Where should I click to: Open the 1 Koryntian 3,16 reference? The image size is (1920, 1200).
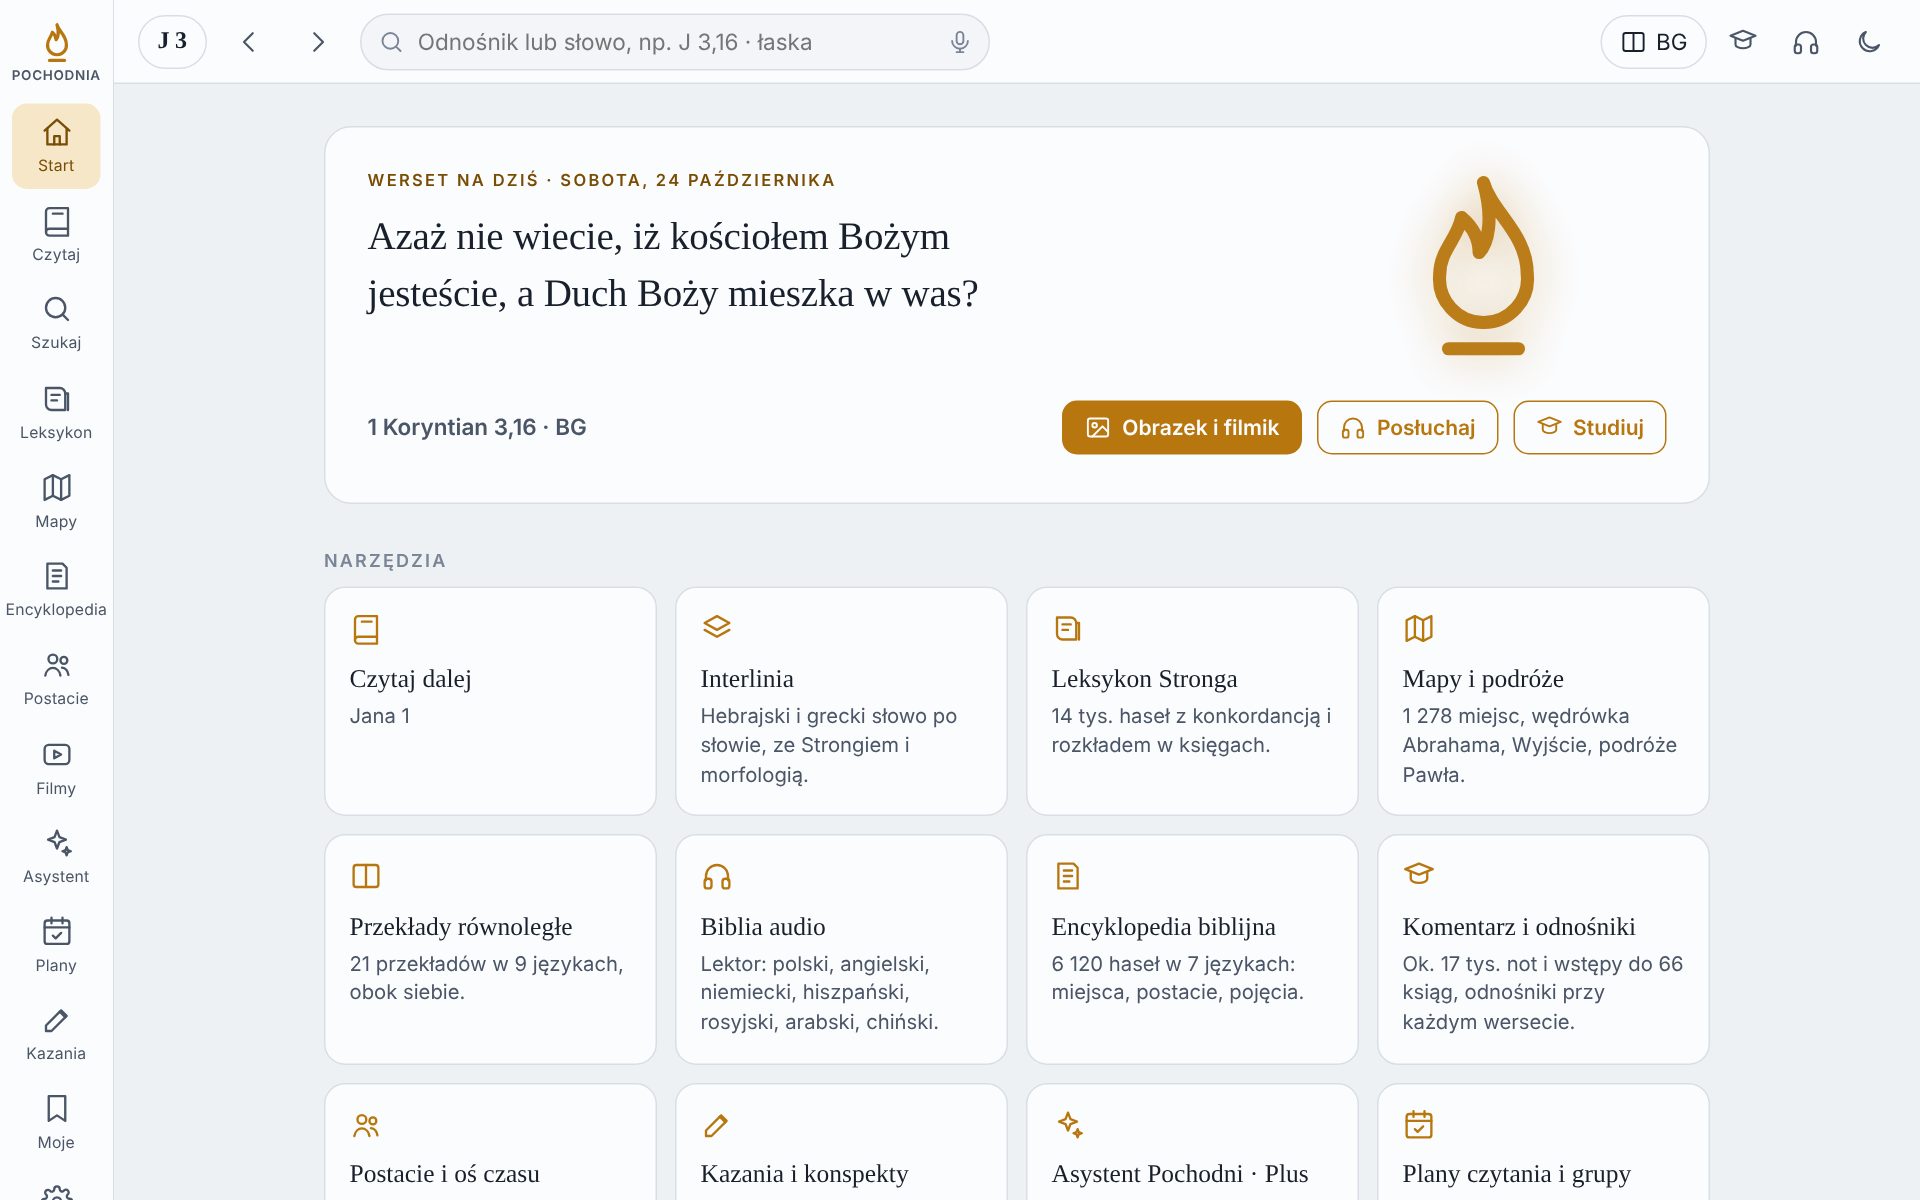[476, 427]
